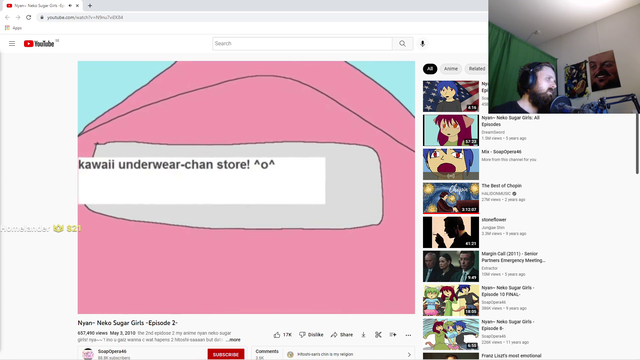Click HALIDONMUSIC channel name
Image resolution: width=640 pixels, height=360 pixels.
click(496, 193)
